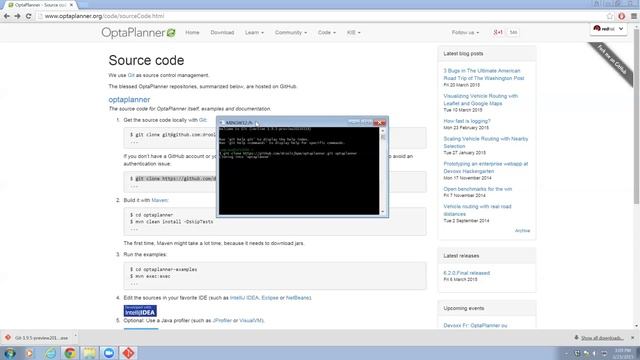Screen dimensions: 640x360
Task: Open the media player taskbar icon
Action: 29,353
